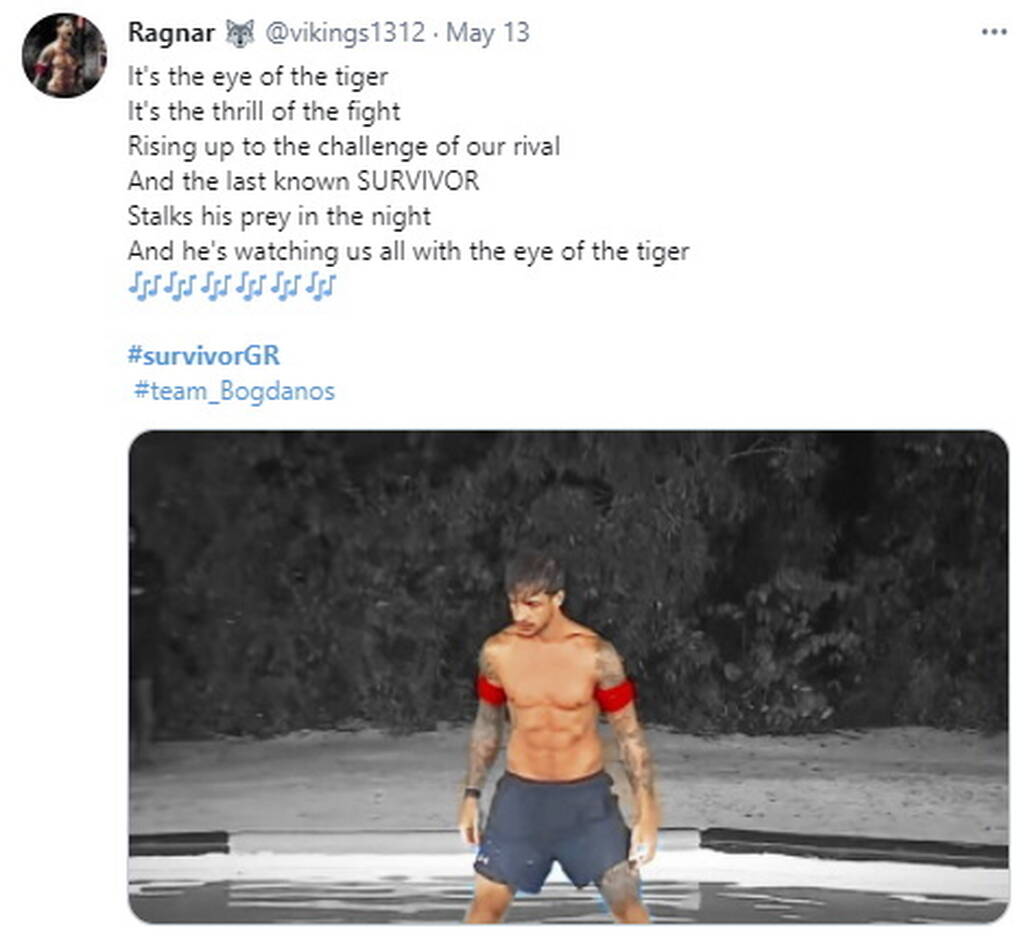Click the line "It's the thrill of the fight"

point(264,111)
